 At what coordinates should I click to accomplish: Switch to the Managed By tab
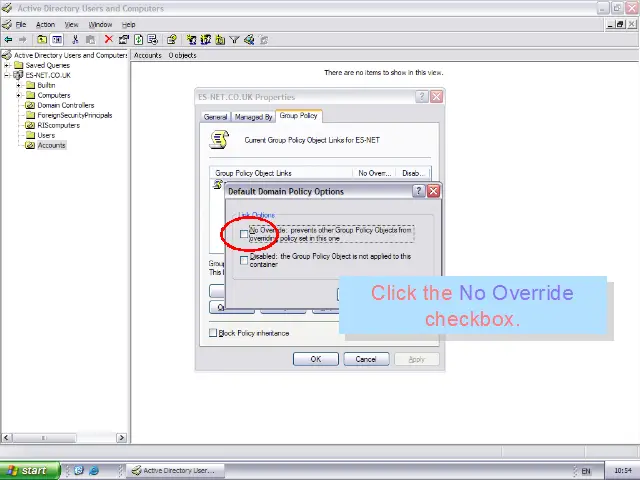[253, 117]
